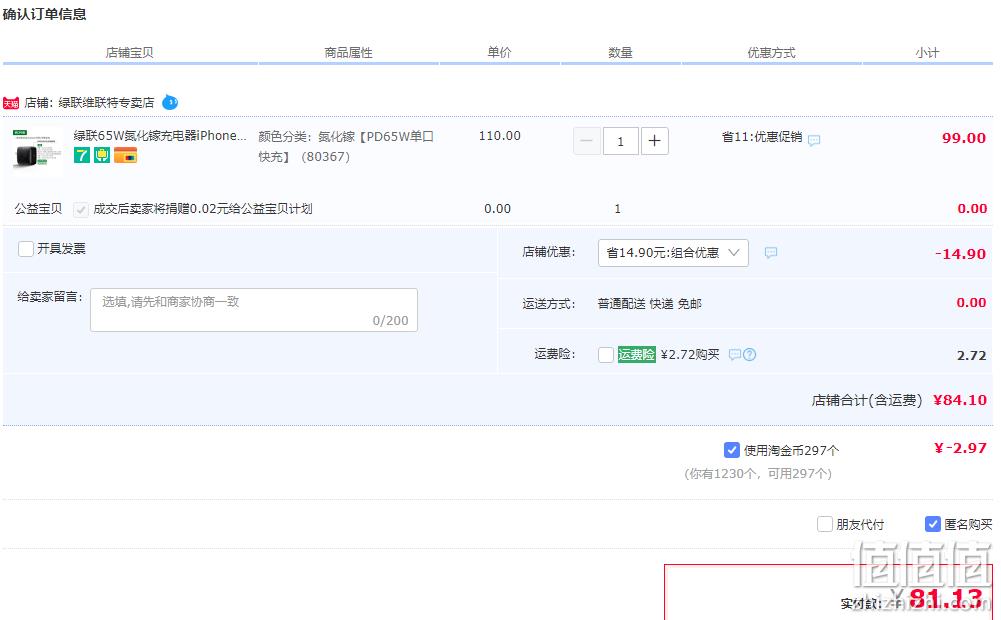
Task: Click the orange credit card payment icon
Action: pyautogui.click(x=126, y=155)
